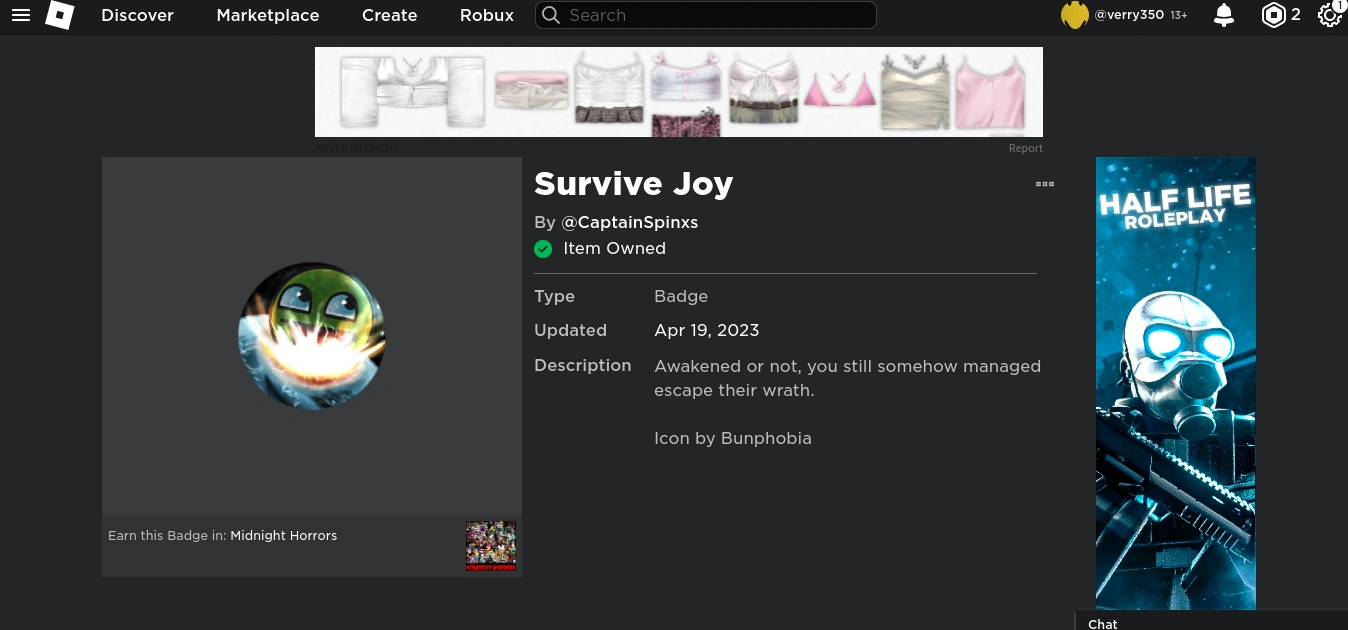
Task: Click the search magnifier icon
Action: tap(551, 15)
